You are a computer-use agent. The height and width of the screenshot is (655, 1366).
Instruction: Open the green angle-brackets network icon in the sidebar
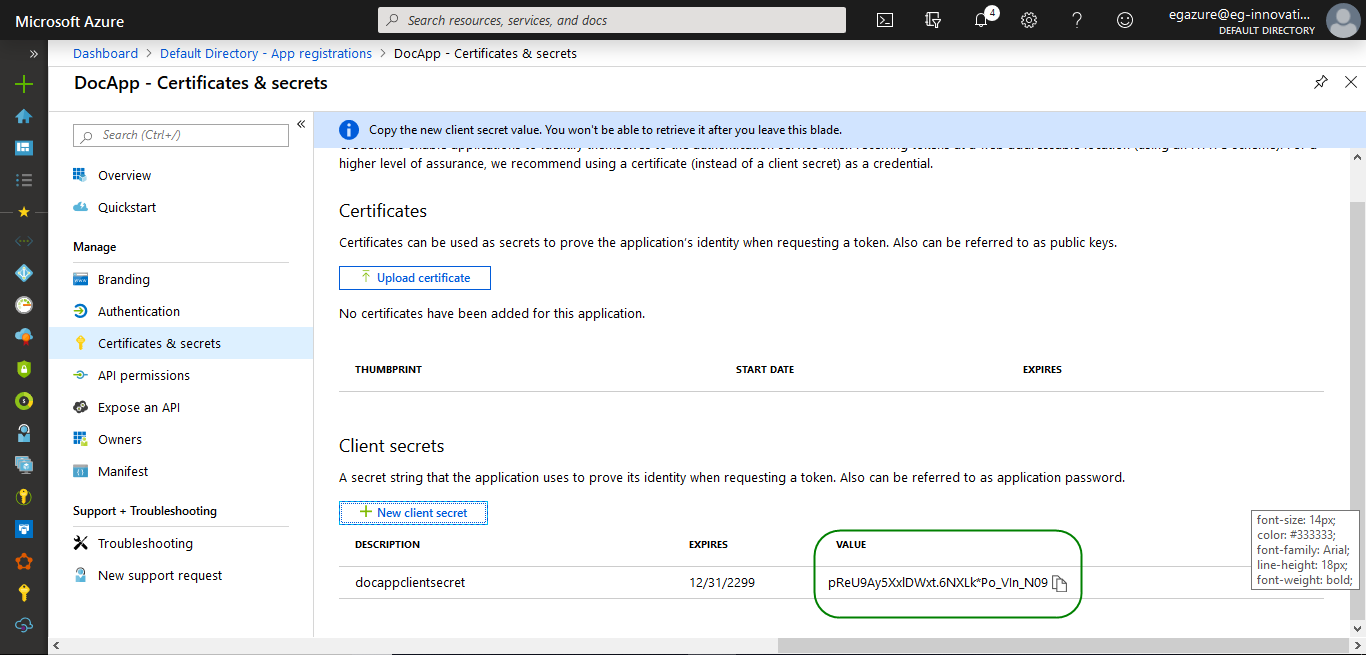coord(24,241)
